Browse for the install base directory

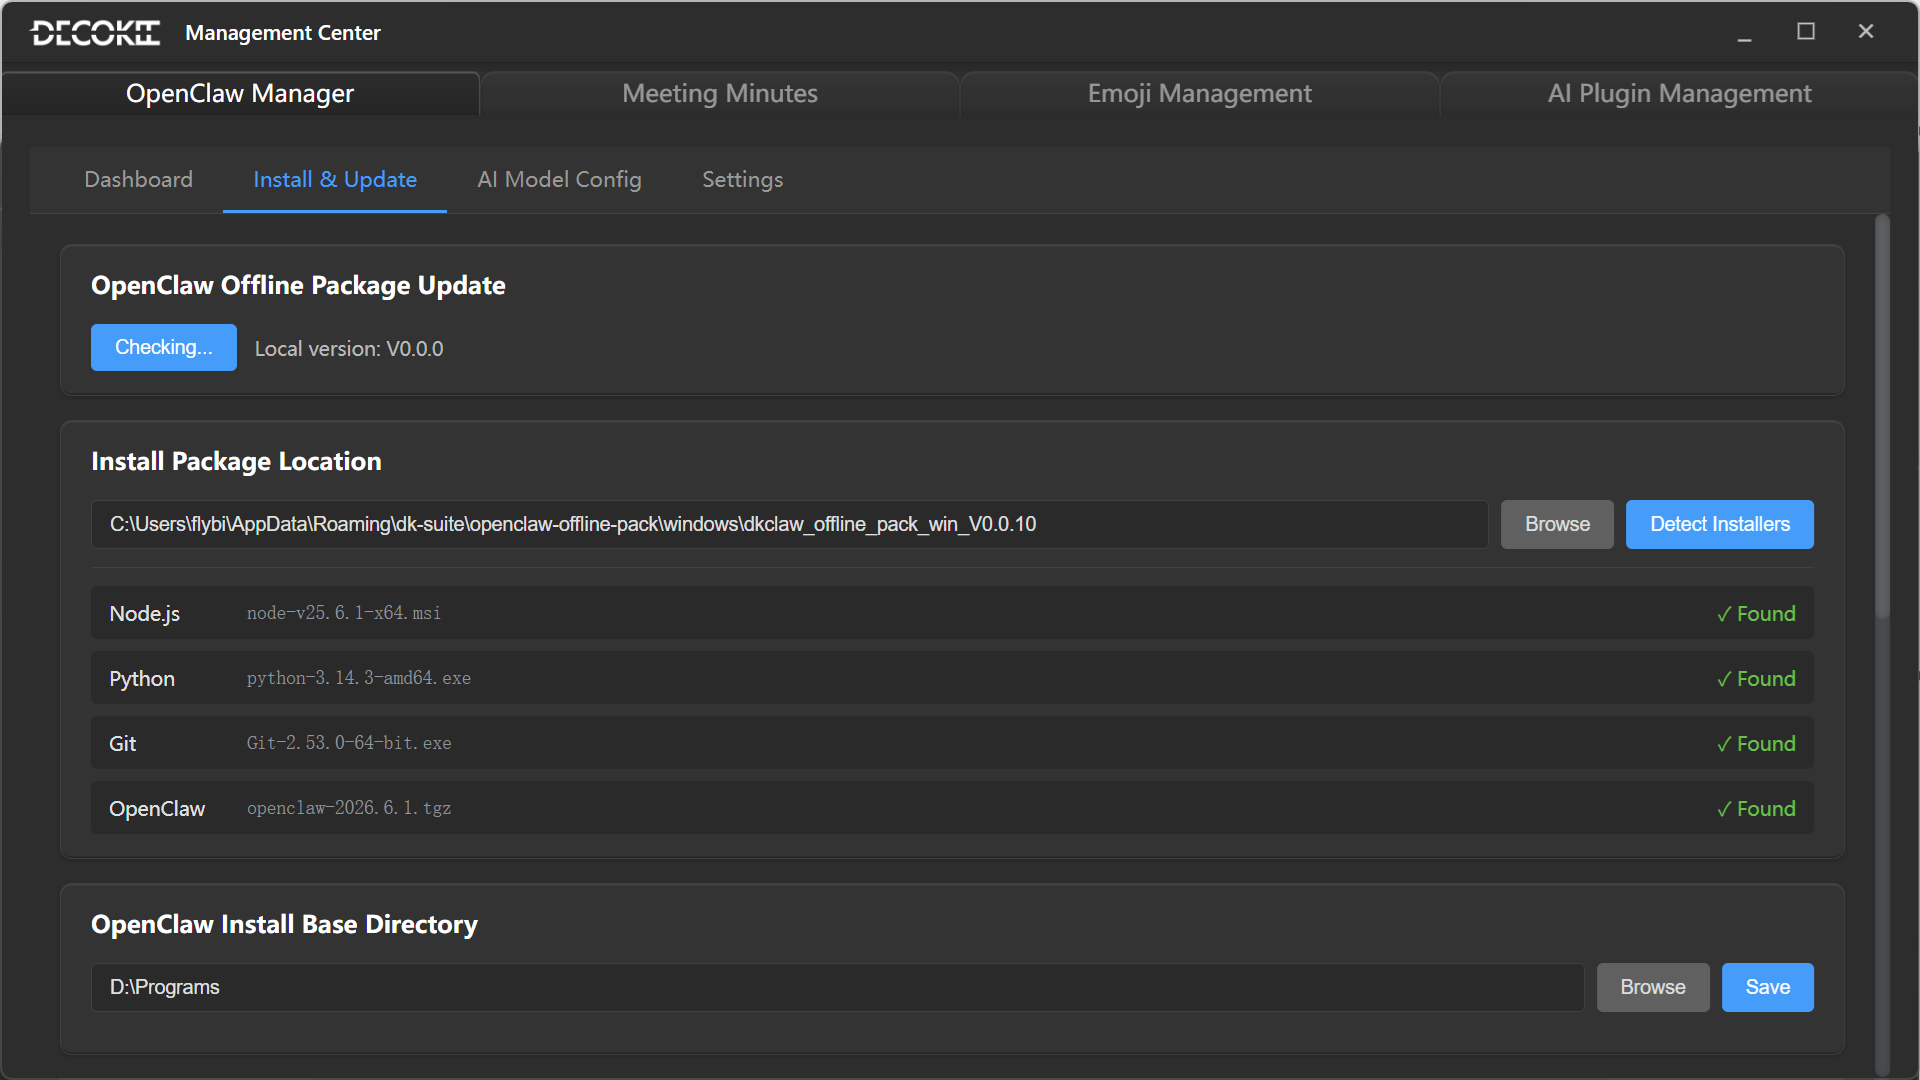[x=1653, y=987]
